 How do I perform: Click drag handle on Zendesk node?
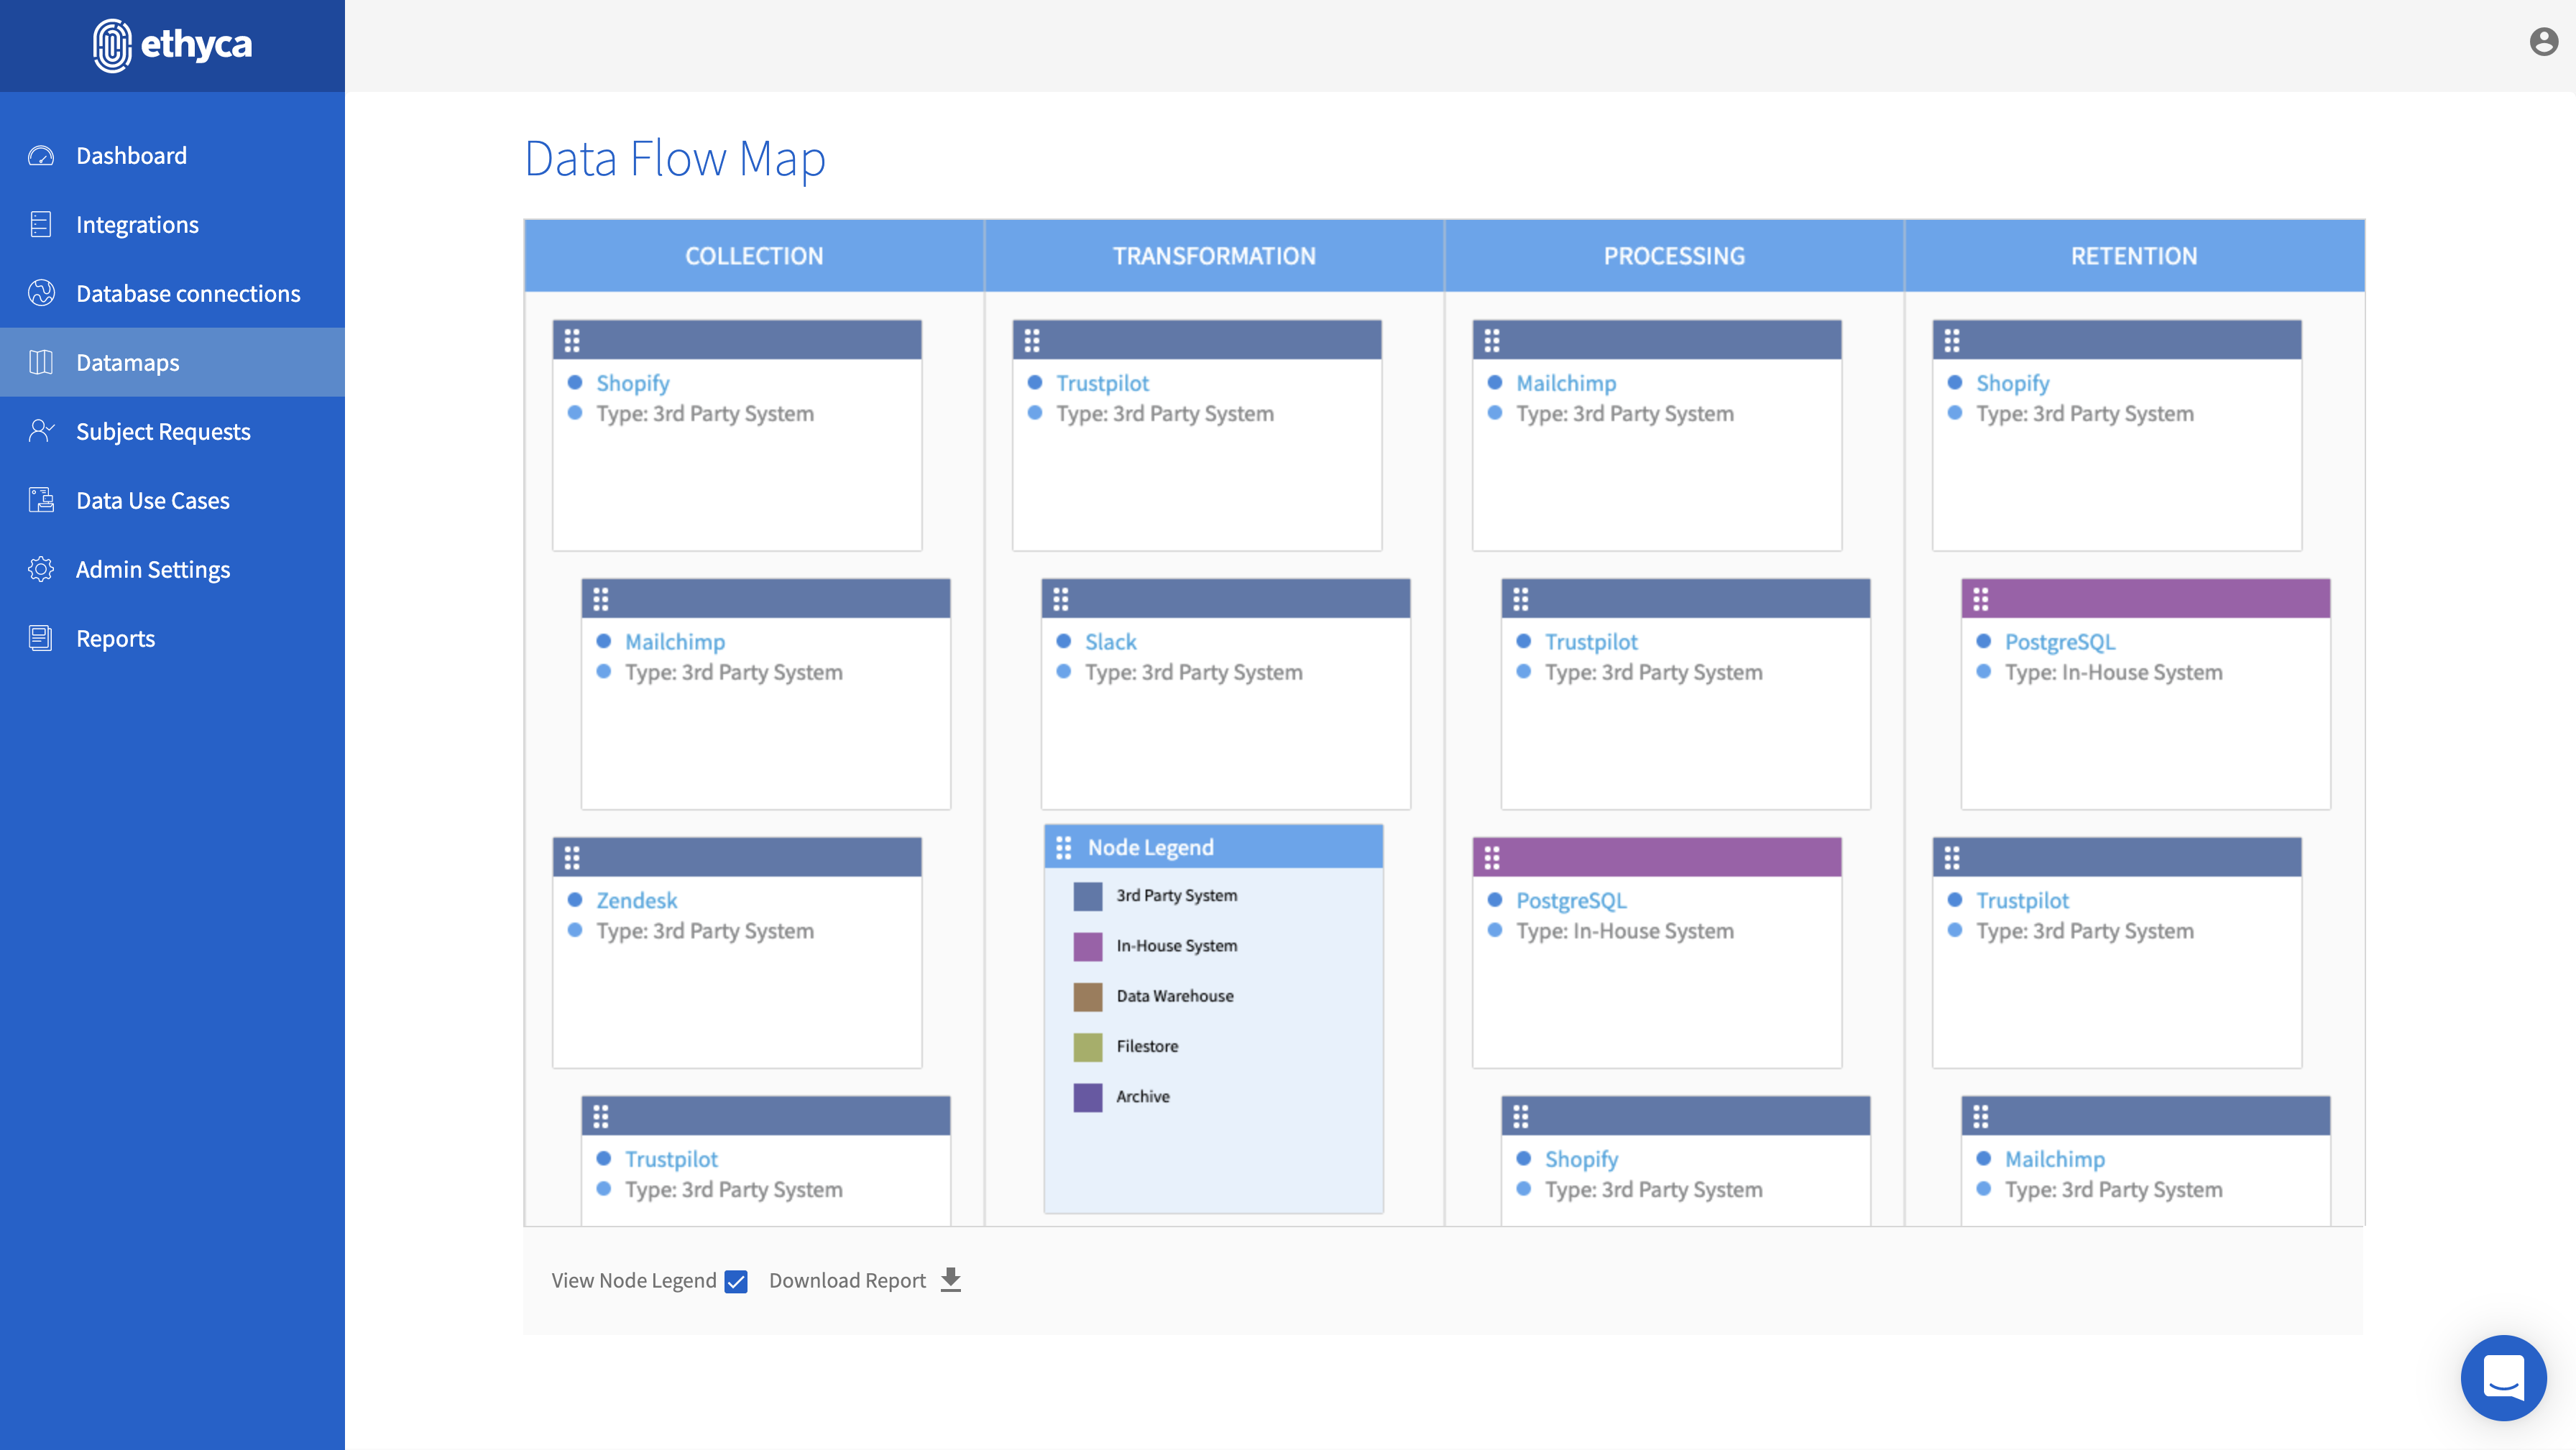[x=572, y=857]
